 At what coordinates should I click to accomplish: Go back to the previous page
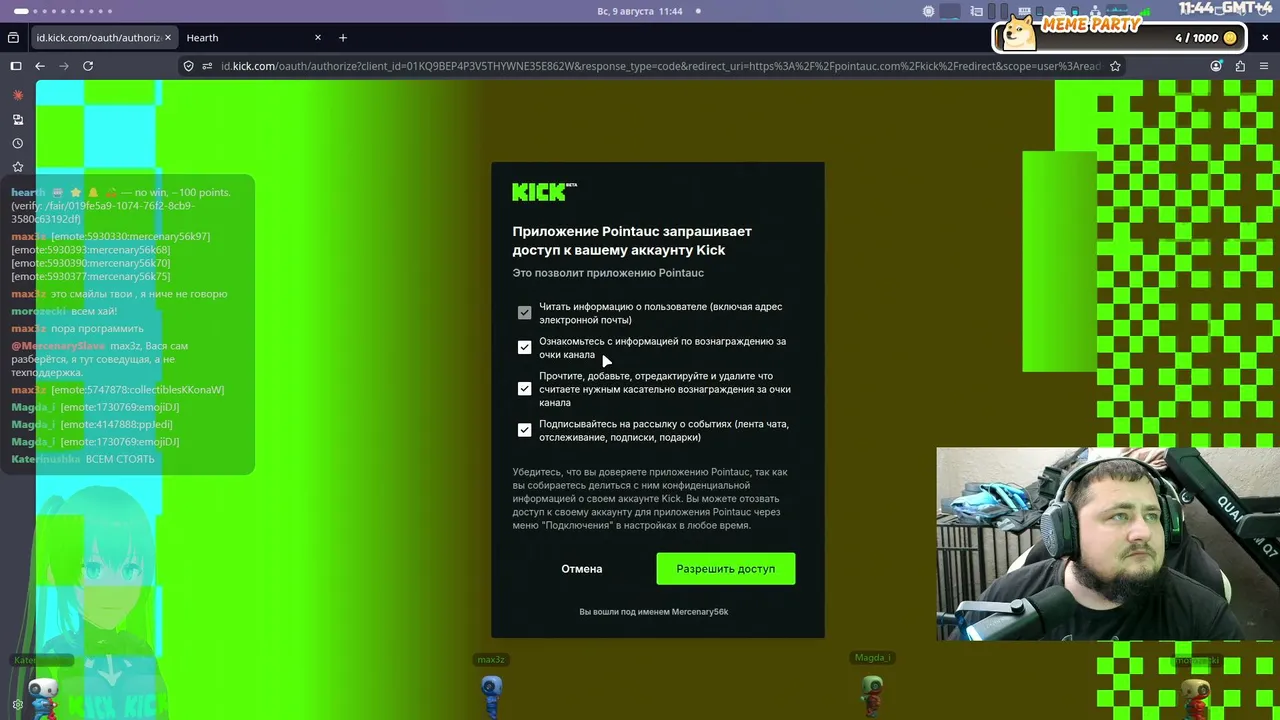point(40,66)
